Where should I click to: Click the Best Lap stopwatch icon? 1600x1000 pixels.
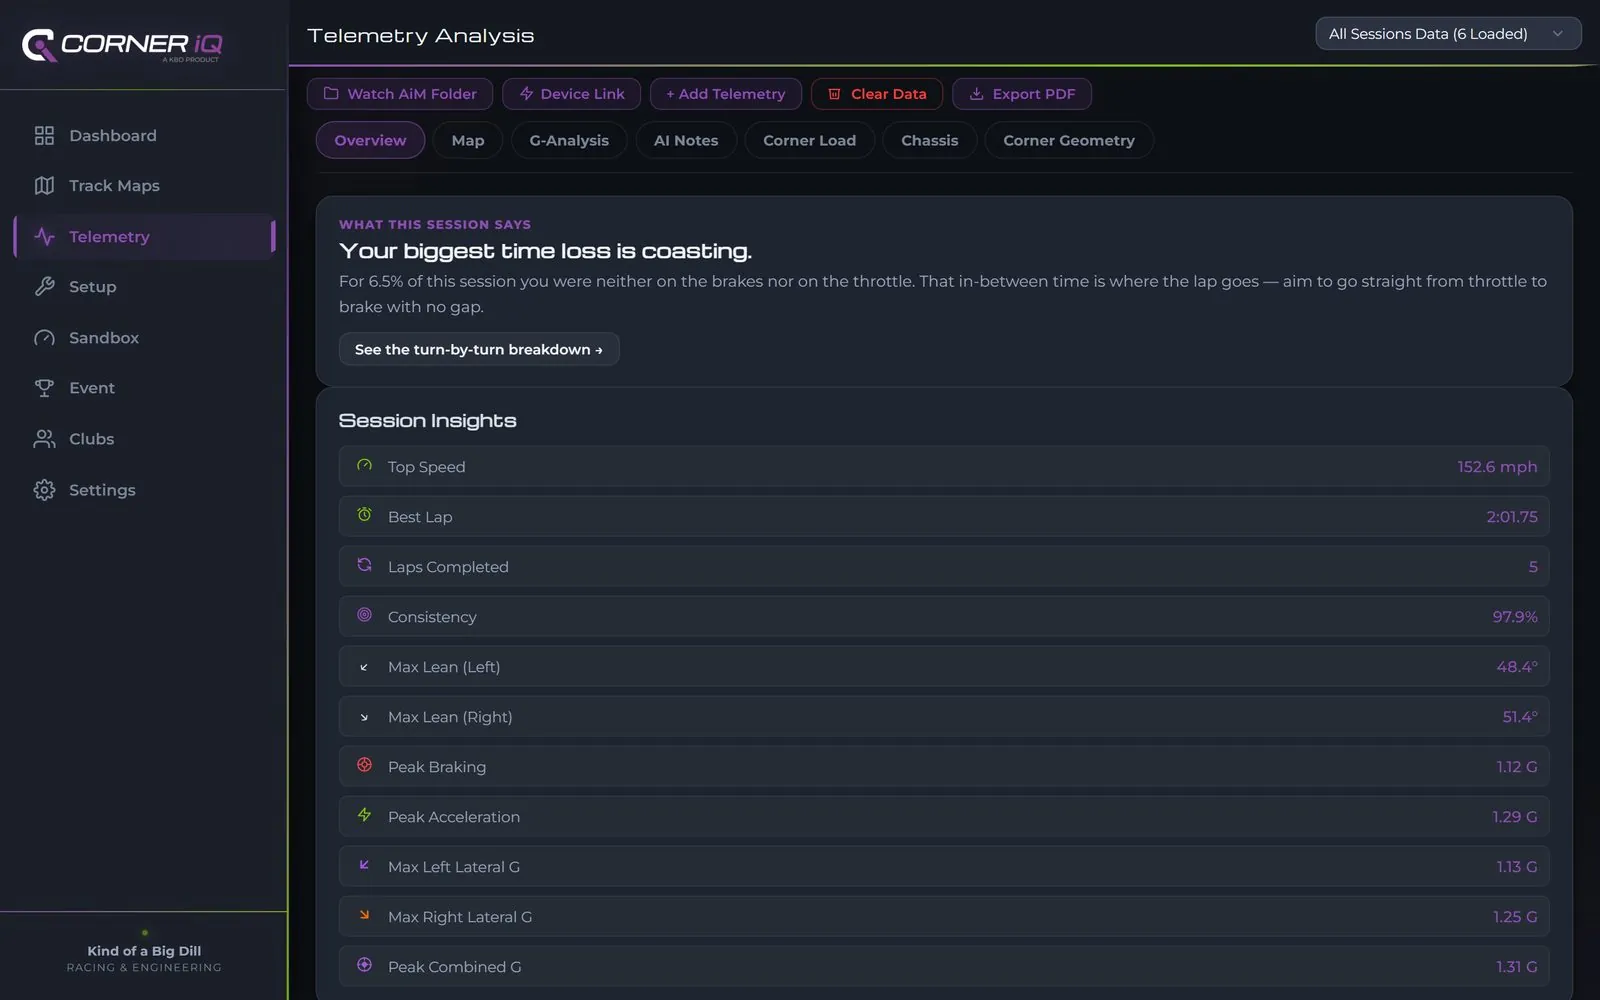coord(364,515)
